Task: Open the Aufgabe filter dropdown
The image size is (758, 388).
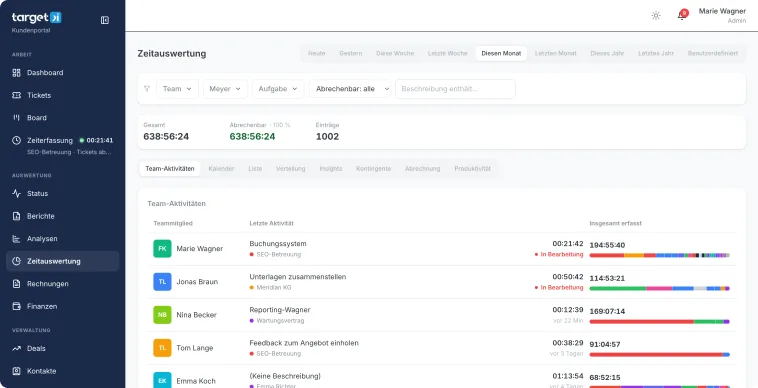Action: coord(278,89)
